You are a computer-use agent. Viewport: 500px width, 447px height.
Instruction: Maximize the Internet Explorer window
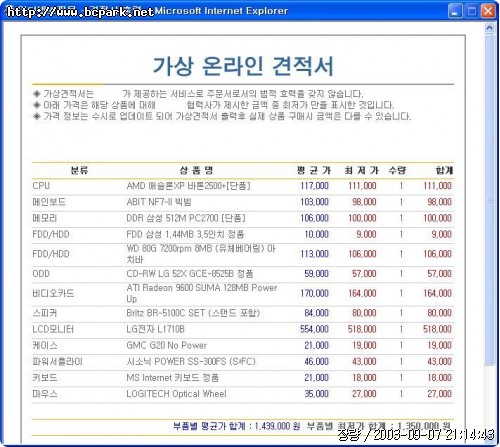tap(472, 11)
